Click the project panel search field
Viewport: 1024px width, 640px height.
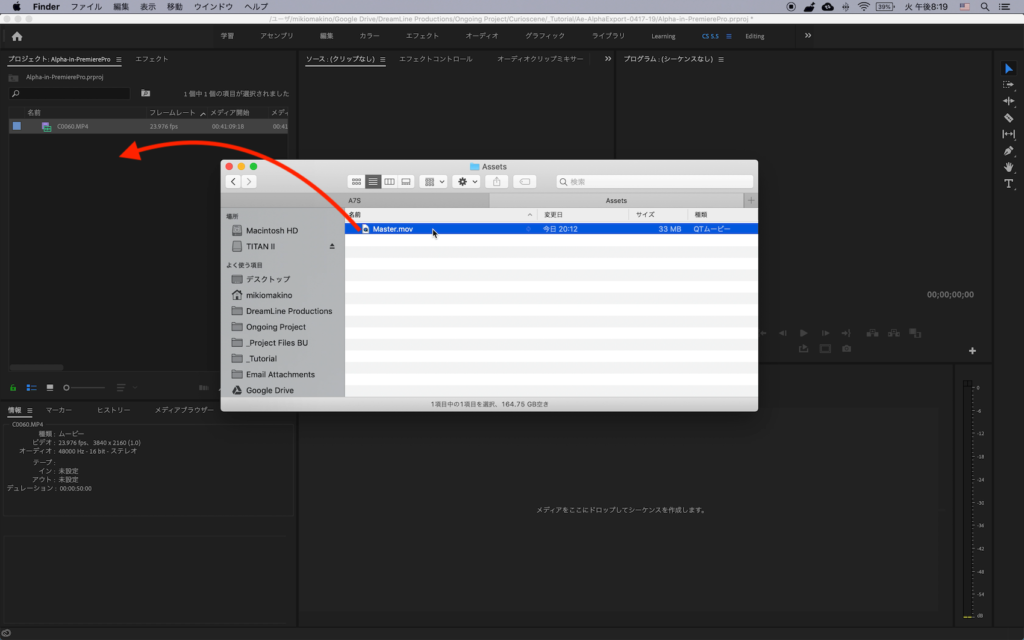click(x=69, y=94)
